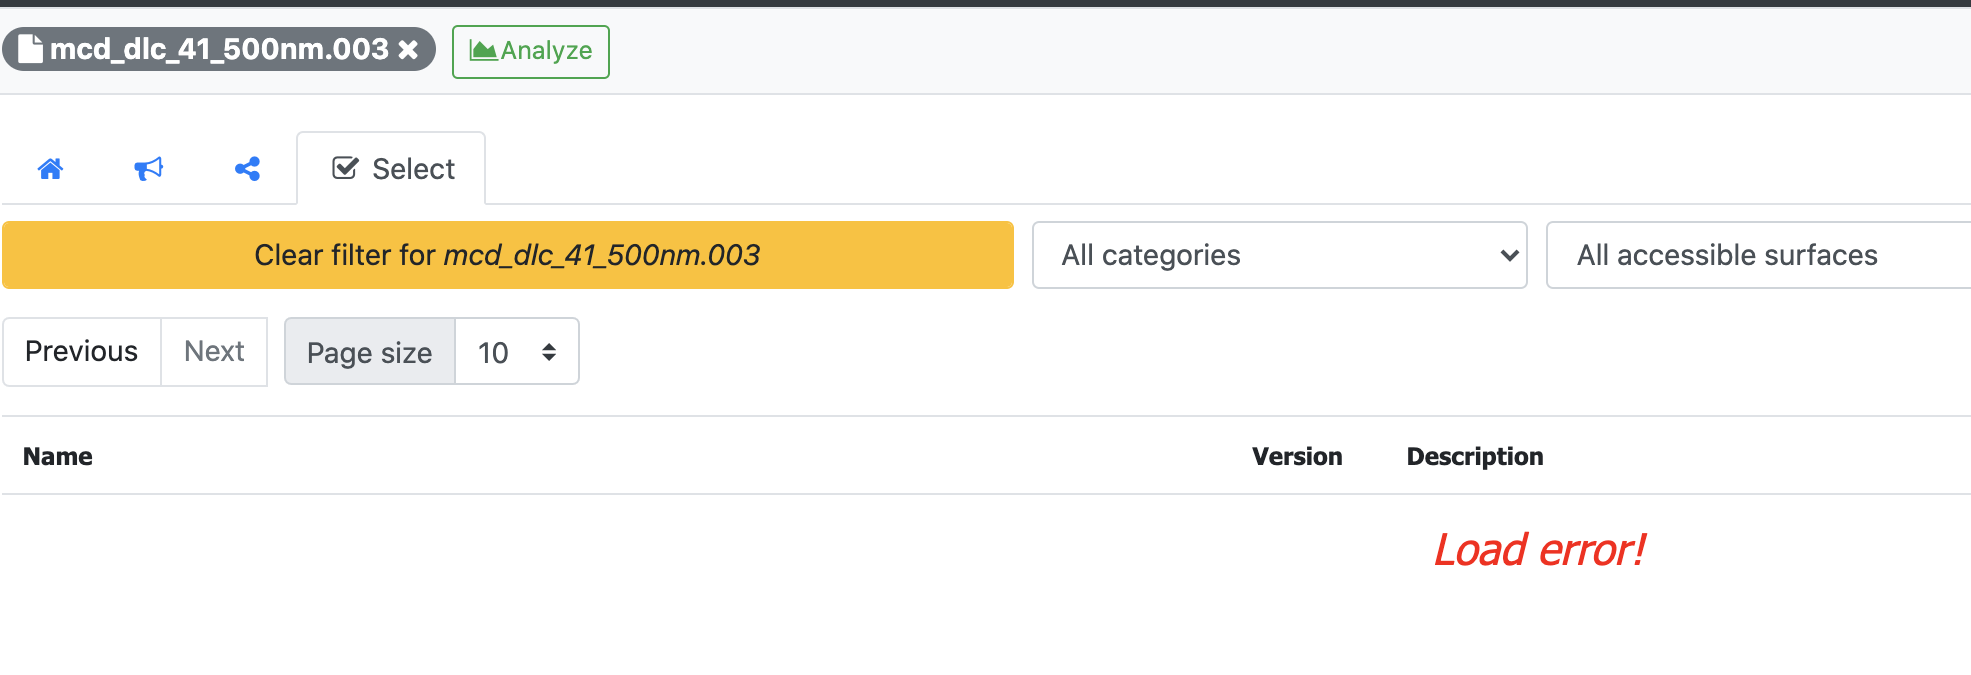Click the file icon on the mcd_dlc chip
Viewport: 1971px width, 675px height.
click(30, 48)
